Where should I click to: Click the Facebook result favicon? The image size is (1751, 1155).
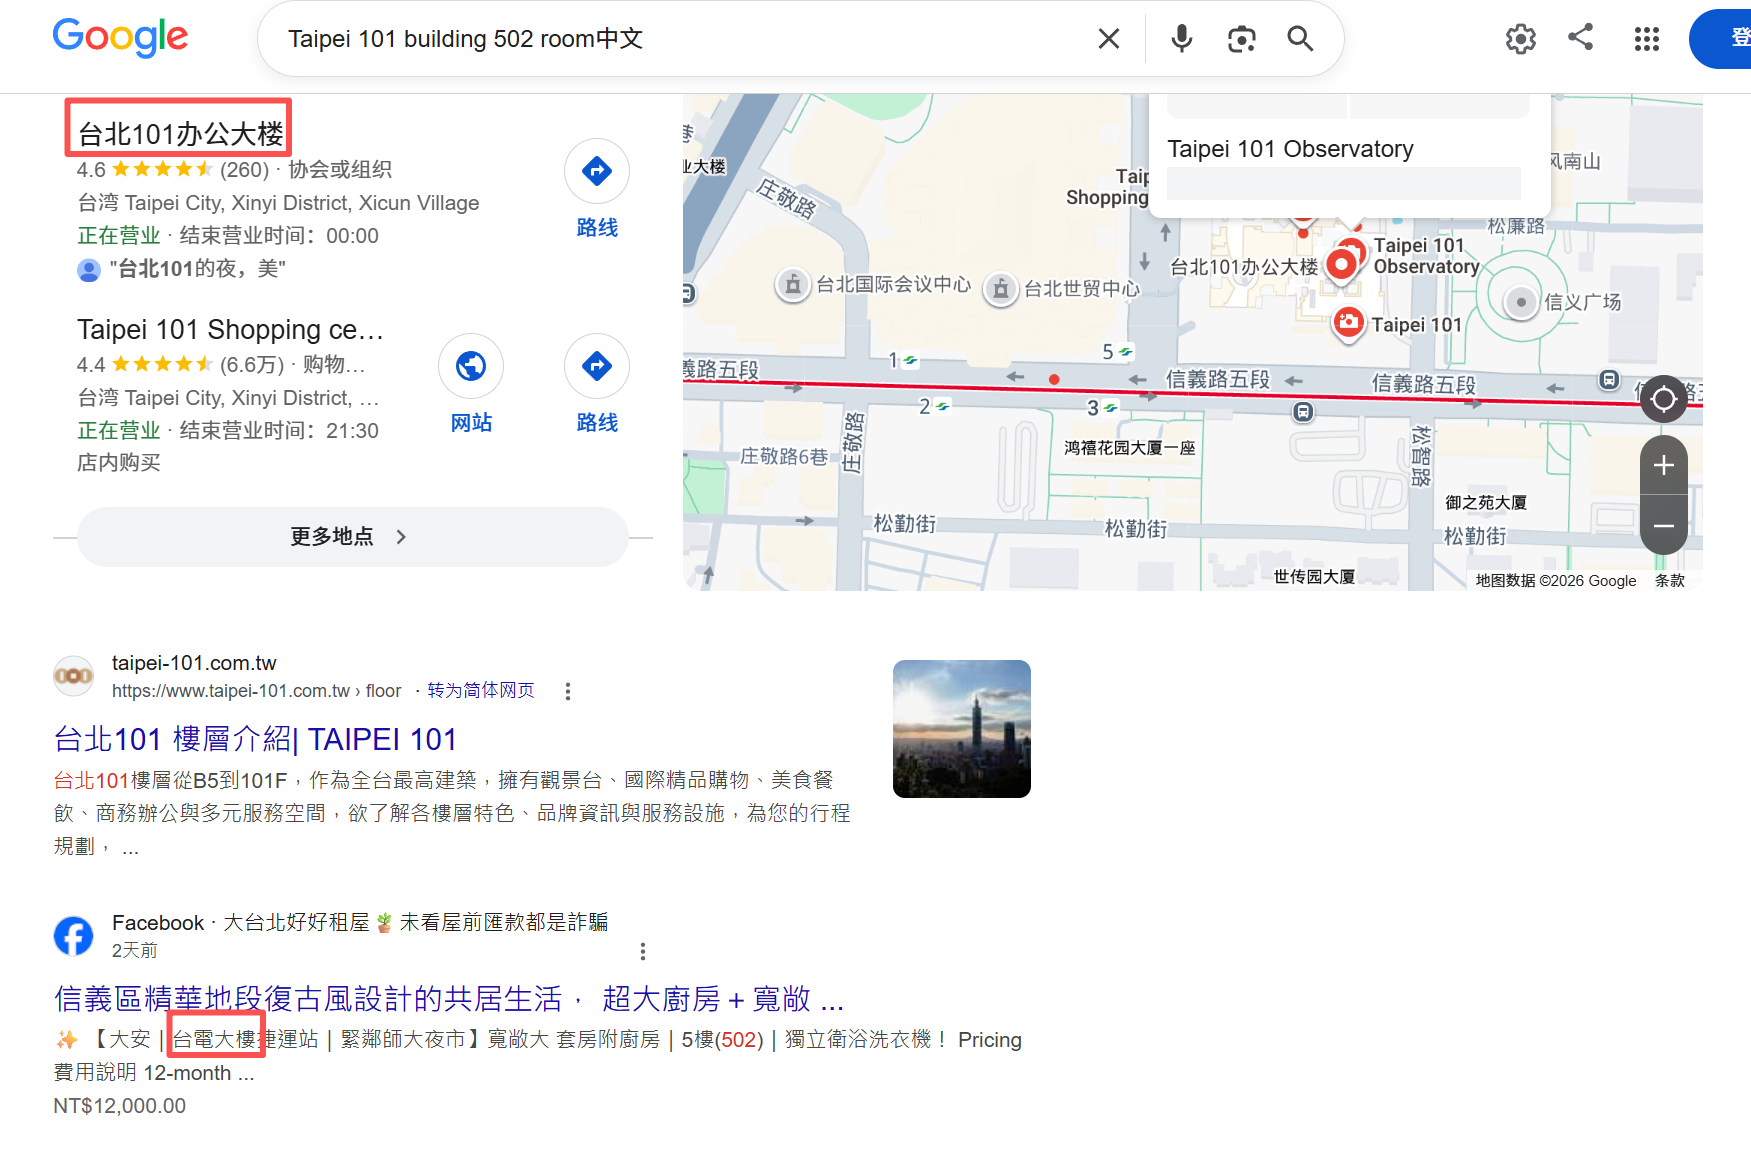73,936
